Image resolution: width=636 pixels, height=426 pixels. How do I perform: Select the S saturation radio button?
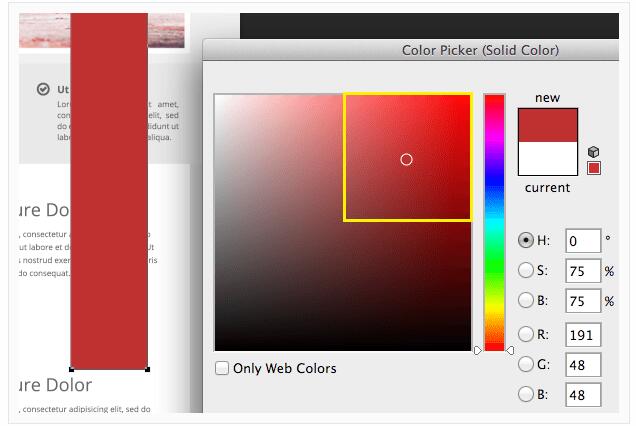point(526,270)
